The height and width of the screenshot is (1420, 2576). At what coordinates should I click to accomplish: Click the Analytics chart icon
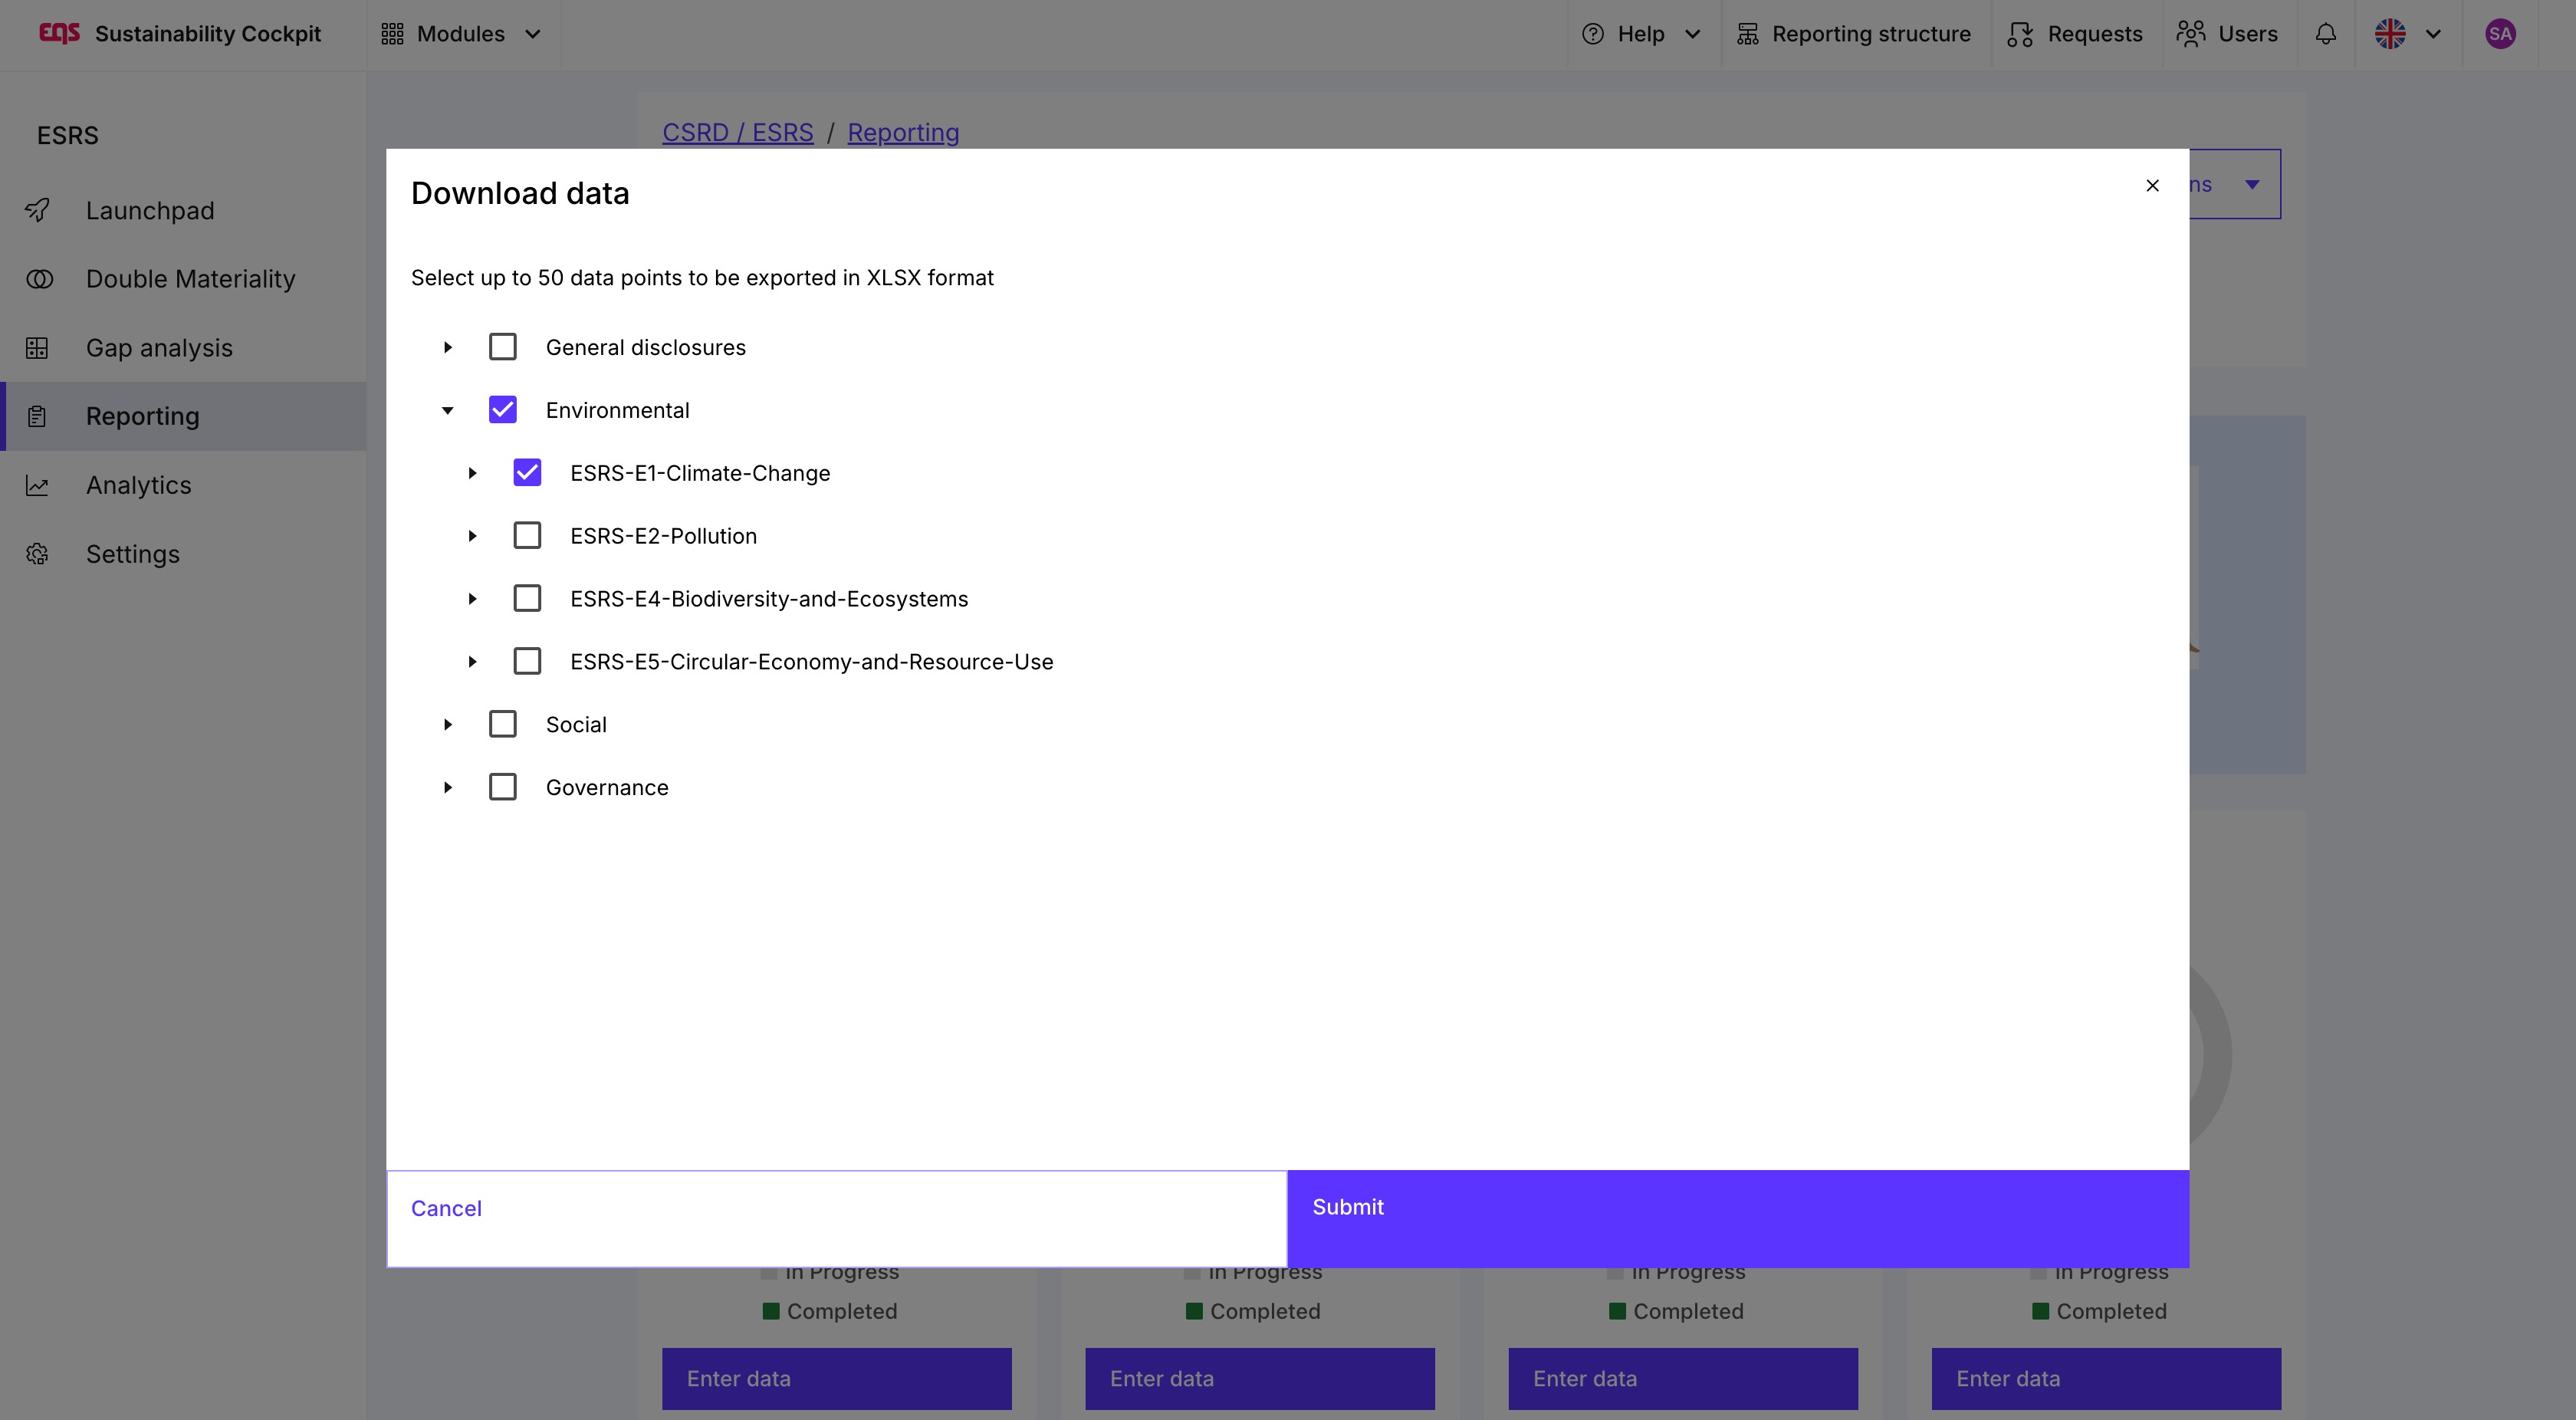(37, 486)
